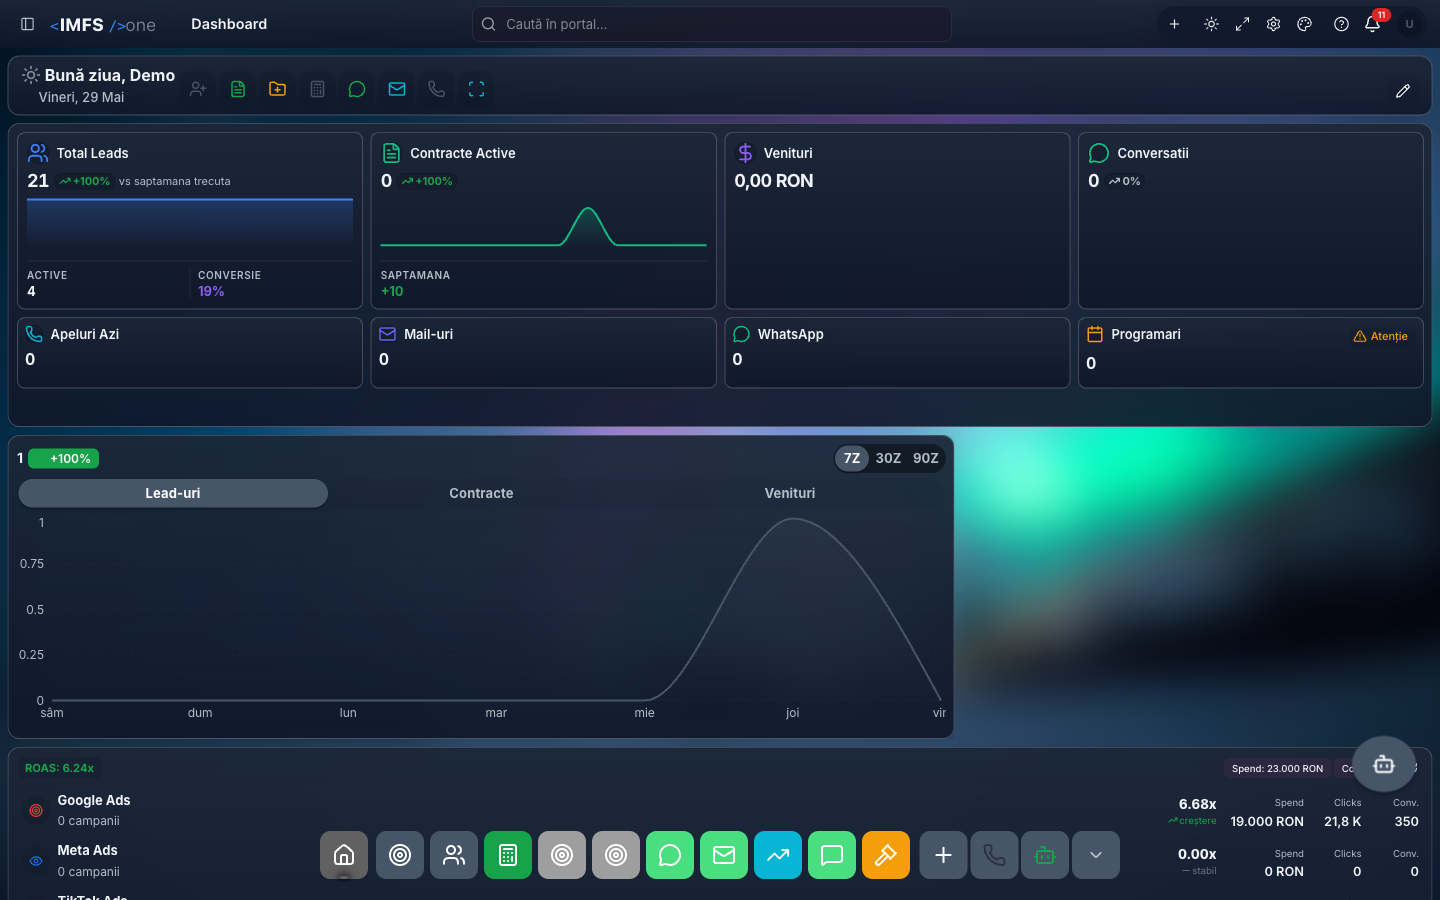Open the square message bubble icon in the dock
Image resolution: width=1440 pixels, height=900 pixels.
(x=832, y=855)
